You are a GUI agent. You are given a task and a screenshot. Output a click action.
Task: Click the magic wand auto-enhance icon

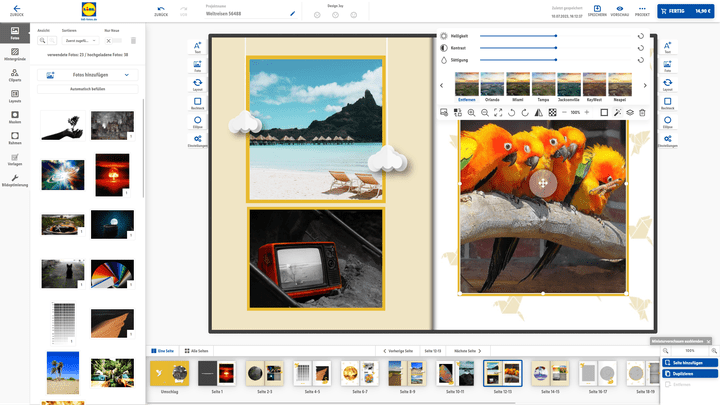point(617,113)
